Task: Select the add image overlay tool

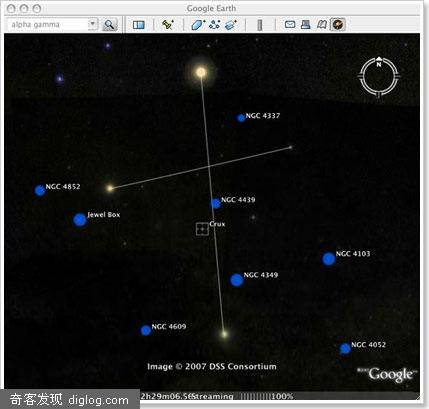Action: point(231,25)
